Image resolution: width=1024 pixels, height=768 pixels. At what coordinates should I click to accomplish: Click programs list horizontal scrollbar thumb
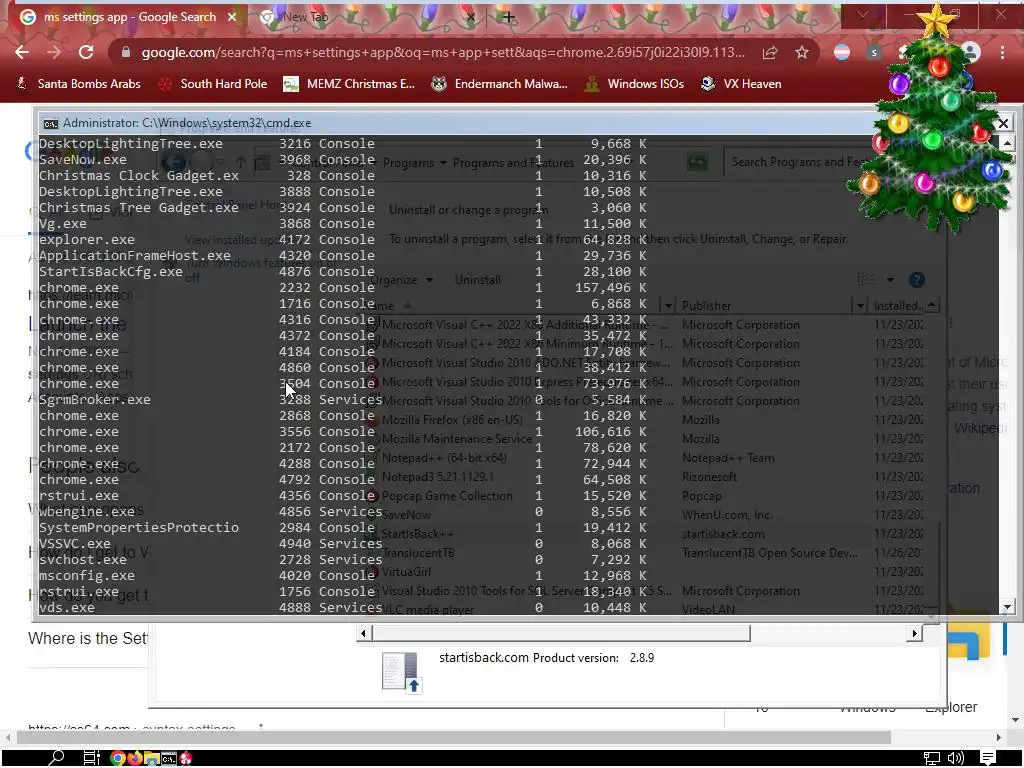(x=562, y=633)
